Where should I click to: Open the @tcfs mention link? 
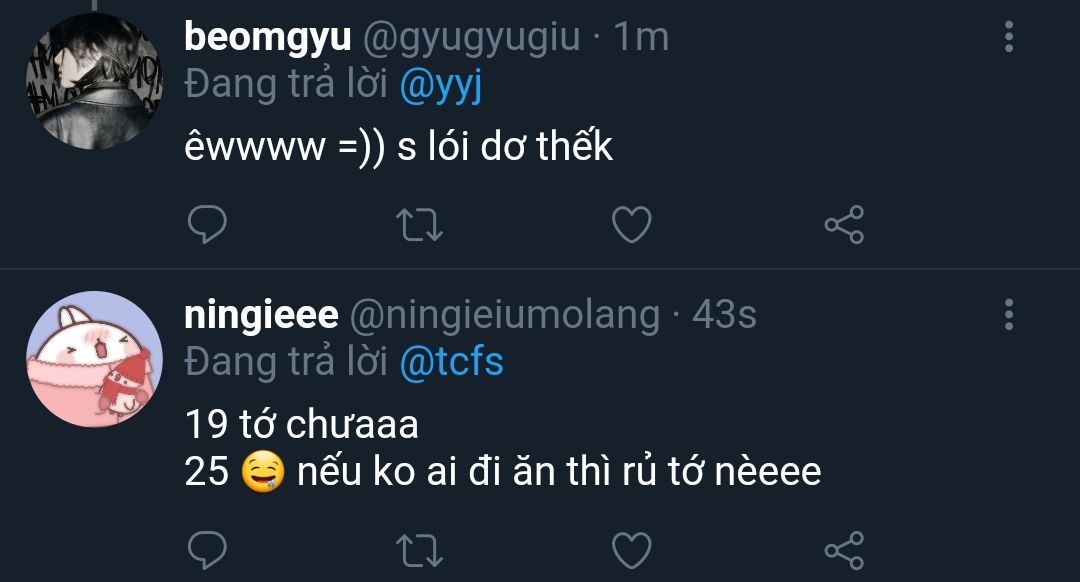coord(451,362)
